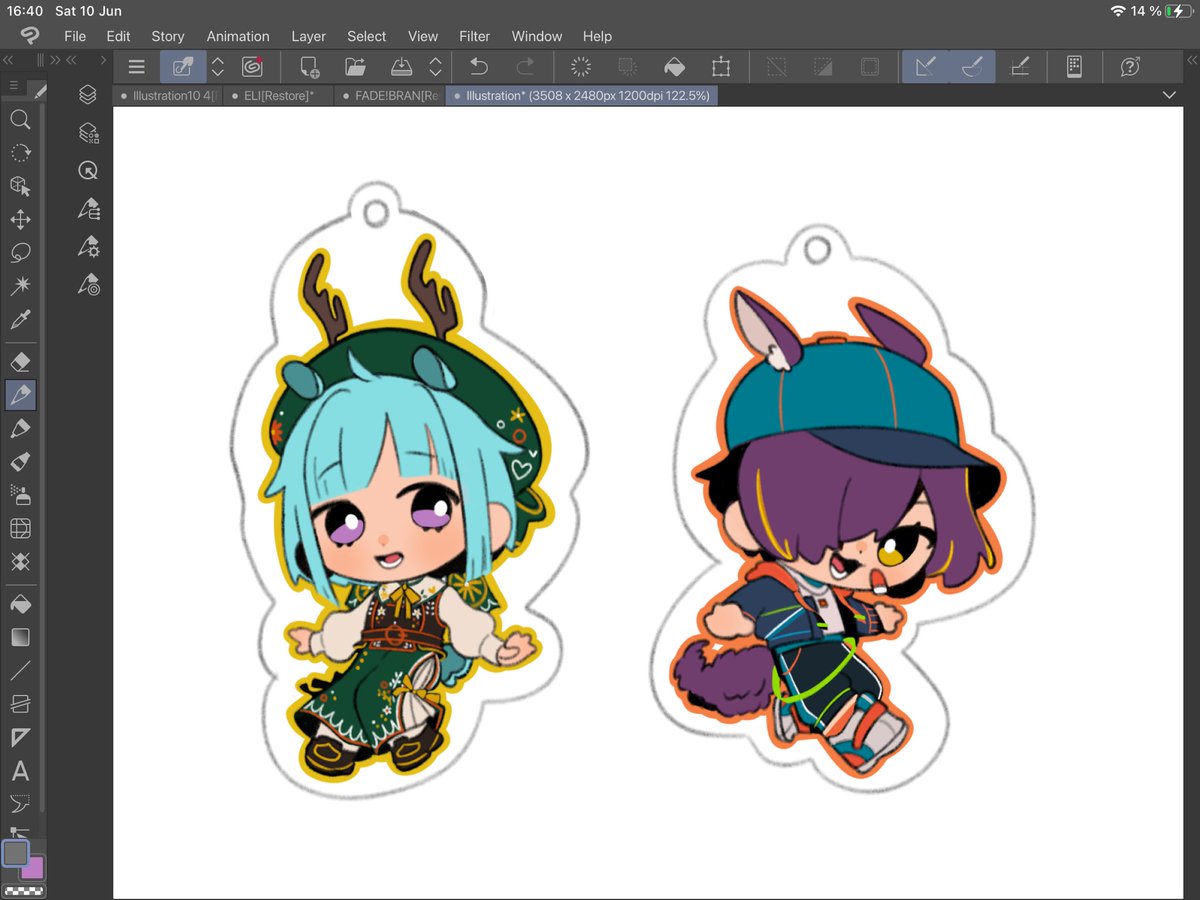Image resolution: width=1200 pixels, height=900 pixels.
Task: Open the Layer palette stack icon
Action: [88, 94]
